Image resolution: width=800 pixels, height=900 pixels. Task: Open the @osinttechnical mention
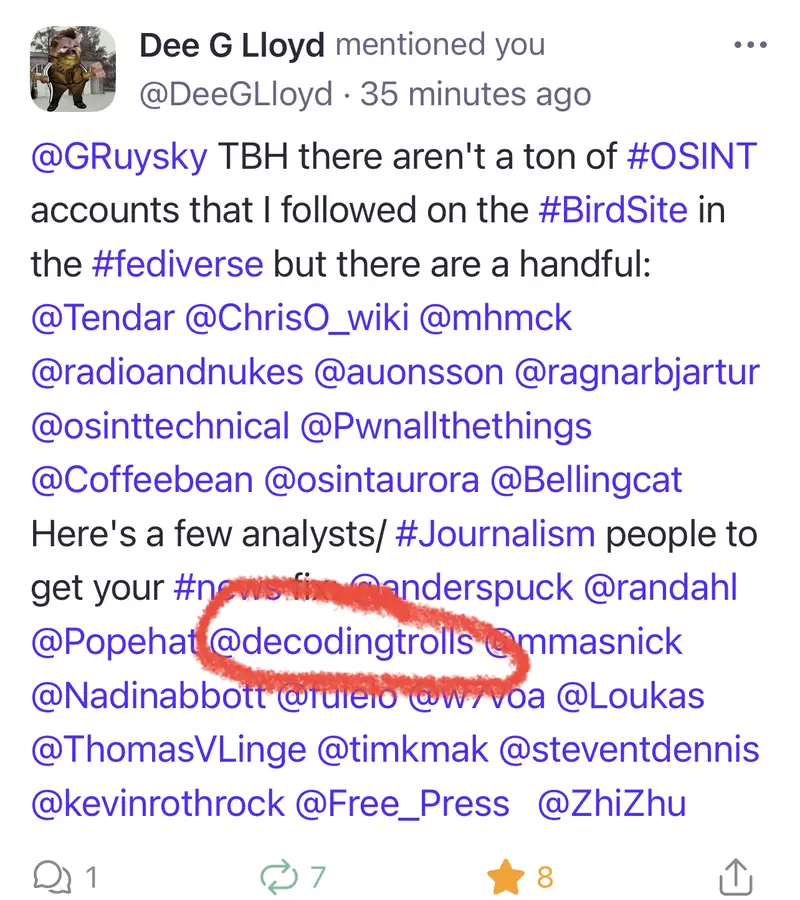[x=160, y=426]
